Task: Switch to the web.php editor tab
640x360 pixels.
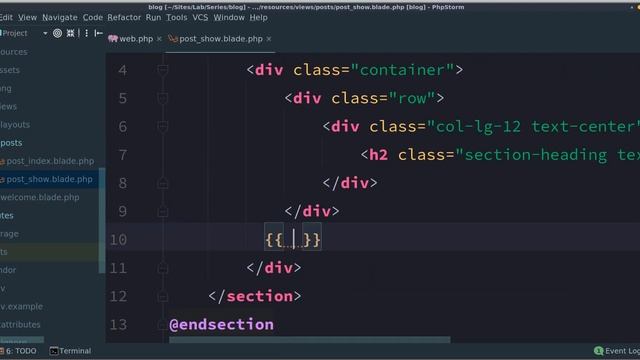Action: click(136, 39)
